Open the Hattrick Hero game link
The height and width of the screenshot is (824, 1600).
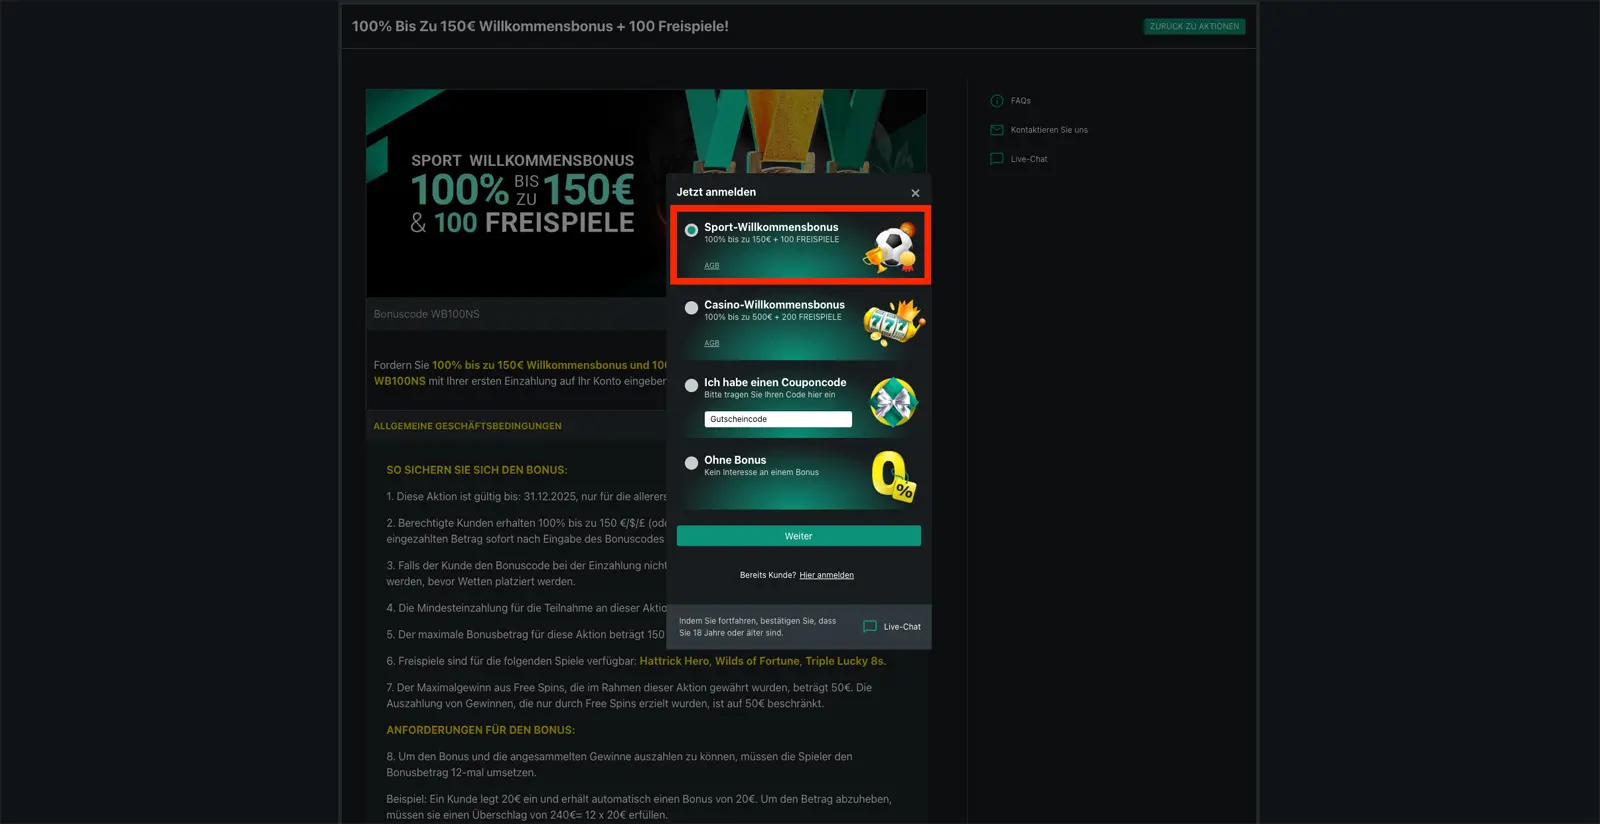[674, 661]
